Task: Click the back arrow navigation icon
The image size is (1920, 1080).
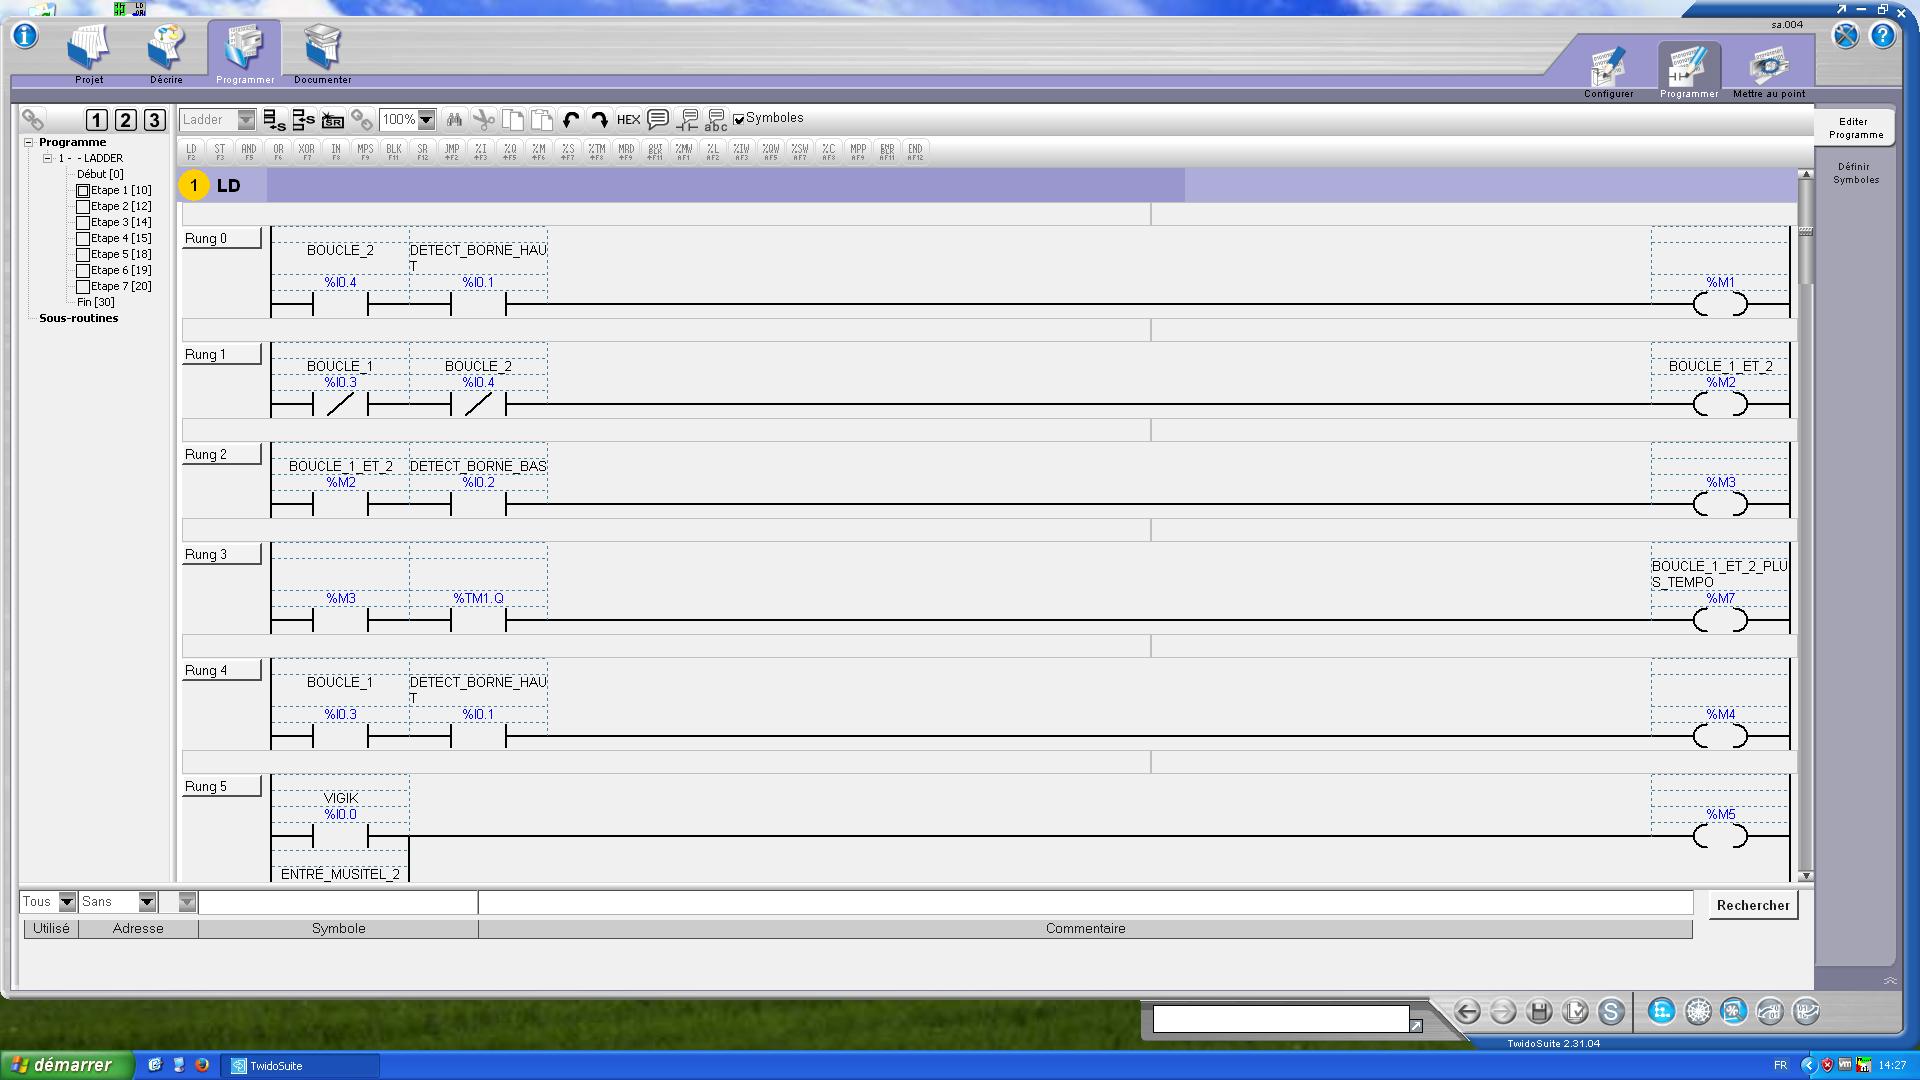Action: pos(1467,1012)
